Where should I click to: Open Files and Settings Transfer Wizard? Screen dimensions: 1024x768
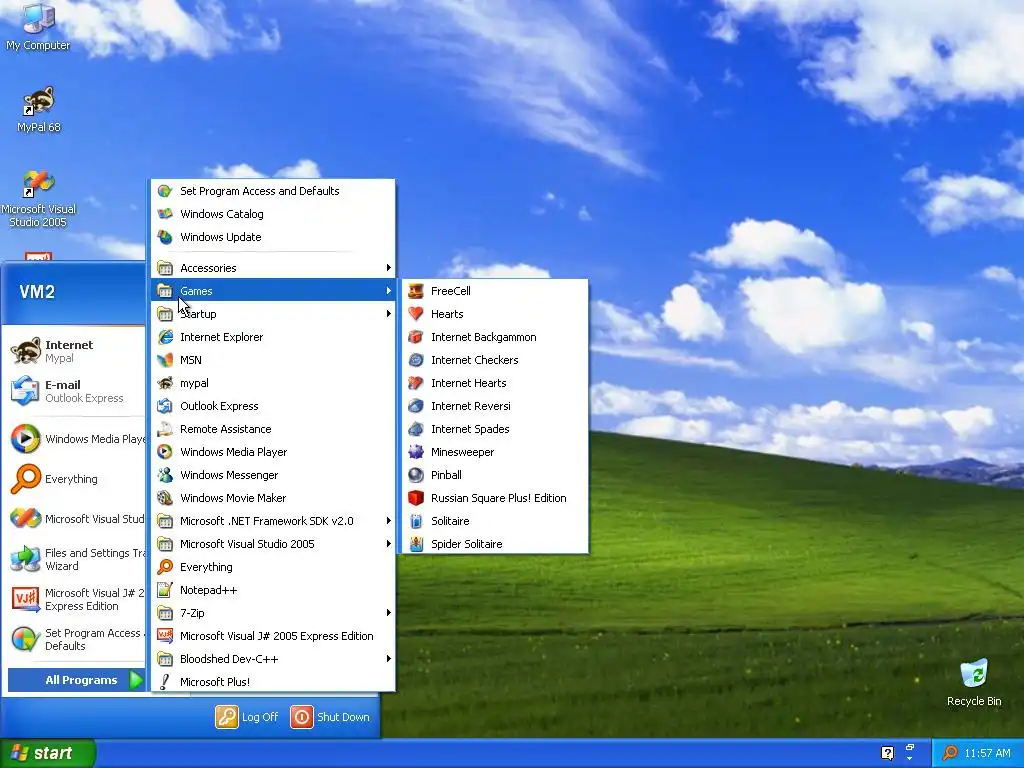[x=75, y=560]
